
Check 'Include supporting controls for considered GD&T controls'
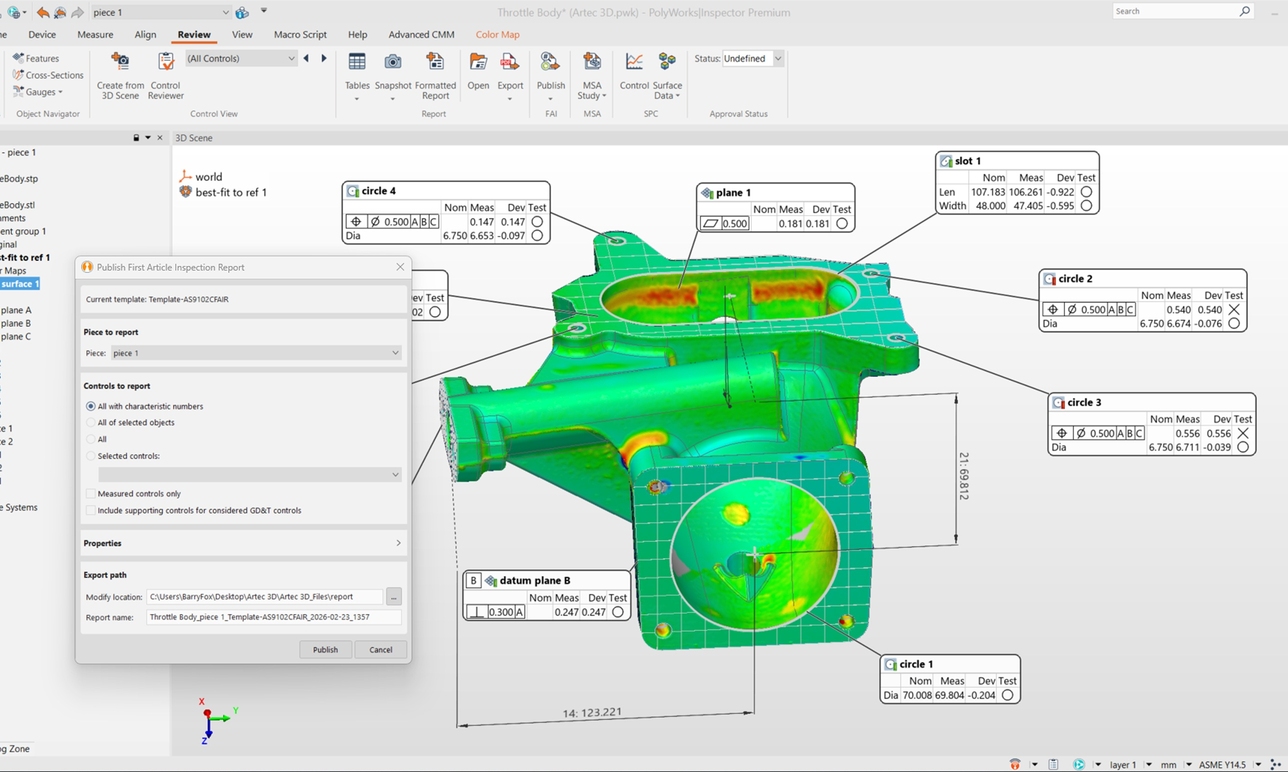click(90, 510)
